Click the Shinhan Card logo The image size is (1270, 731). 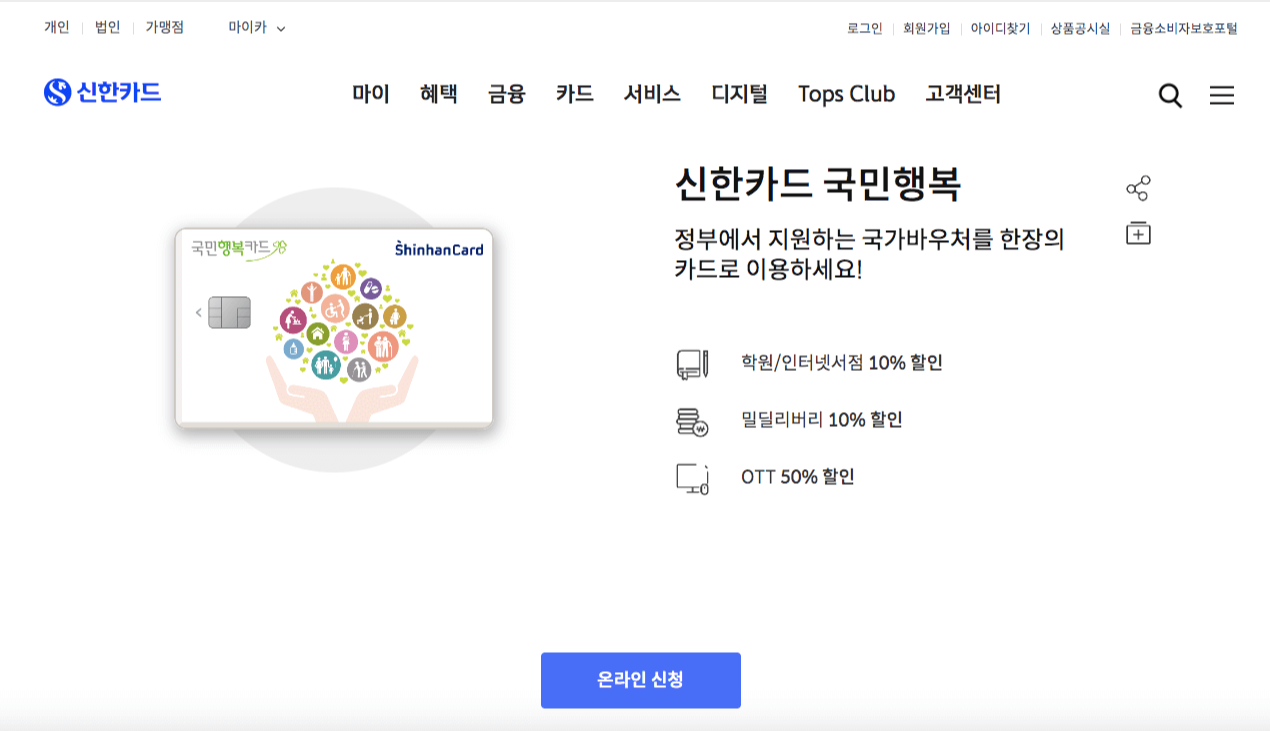[x=103, y=91]
